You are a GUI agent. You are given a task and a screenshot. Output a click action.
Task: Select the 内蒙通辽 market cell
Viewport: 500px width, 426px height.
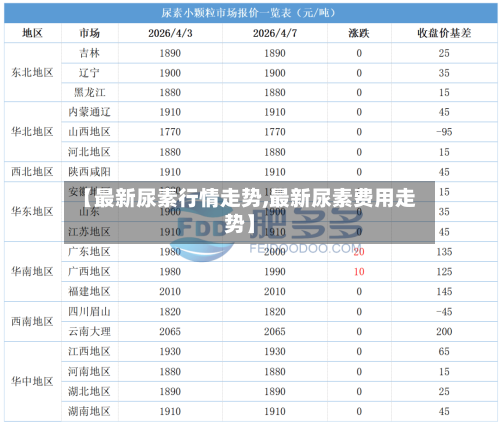tap(89, 112)
